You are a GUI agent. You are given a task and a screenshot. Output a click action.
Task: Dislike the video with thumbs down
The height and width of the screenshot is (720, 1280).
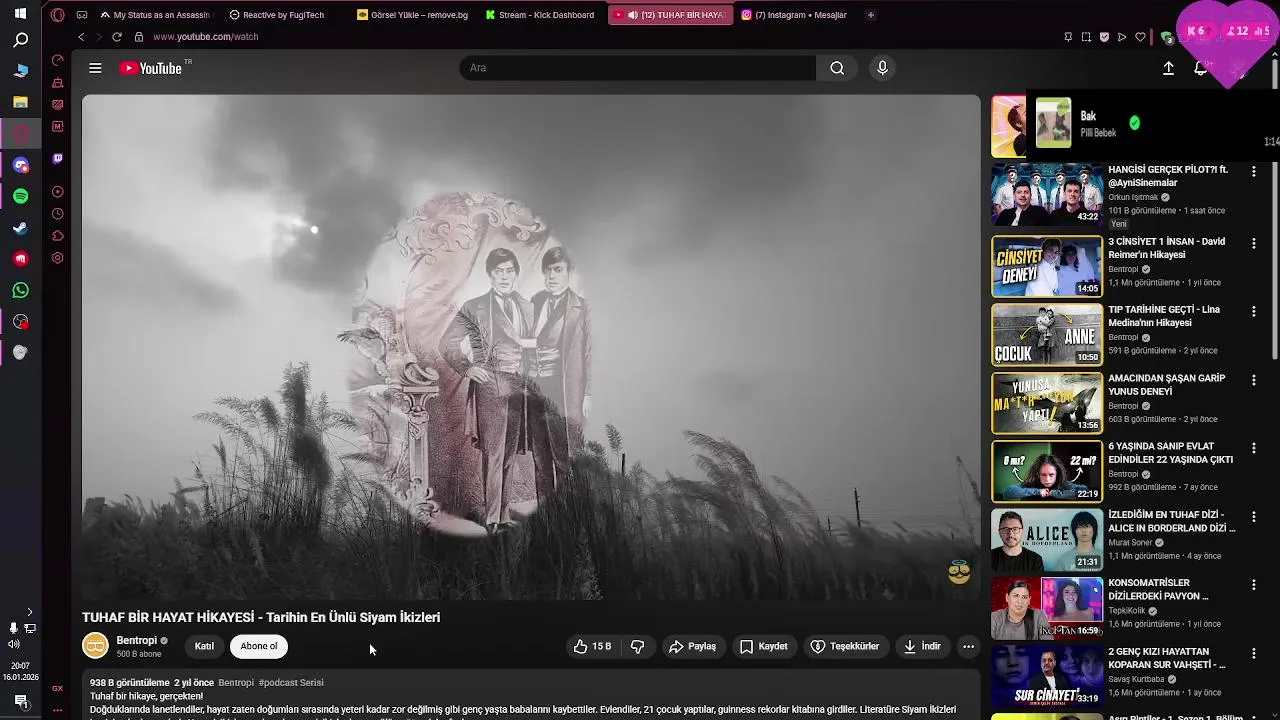[638, 647]
